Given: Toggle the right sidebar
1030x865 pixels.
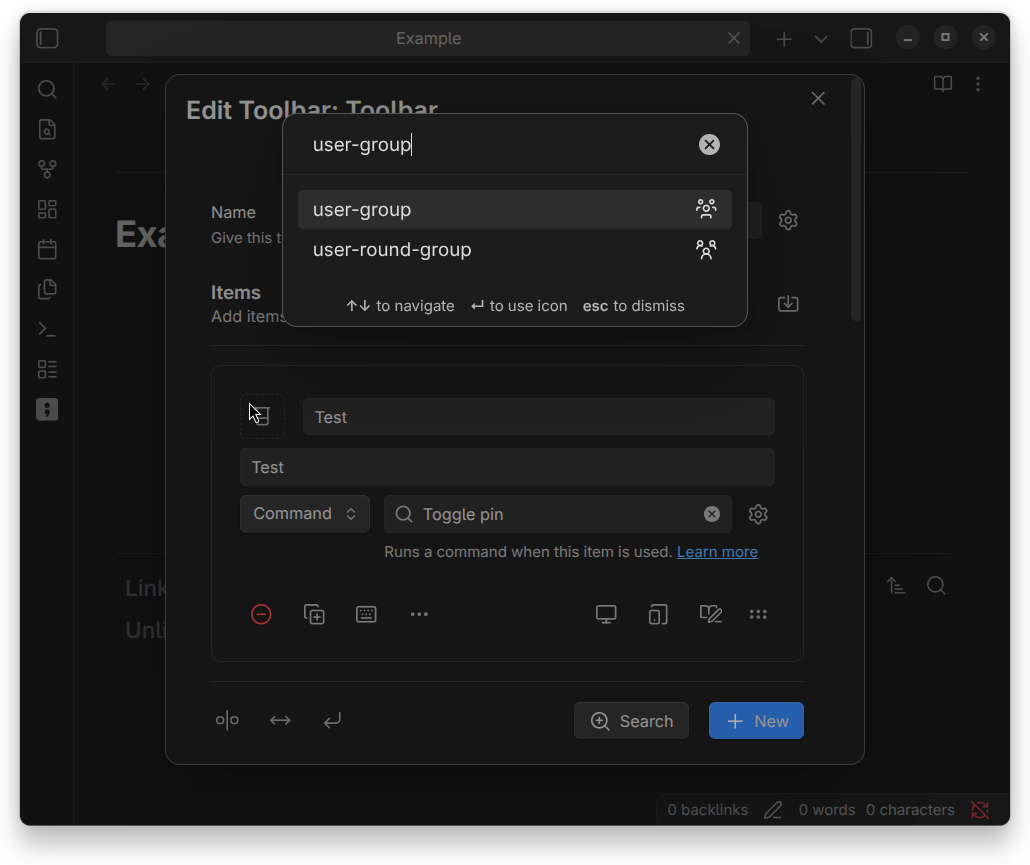Looking at the screenshot, I should coord(861,38).
